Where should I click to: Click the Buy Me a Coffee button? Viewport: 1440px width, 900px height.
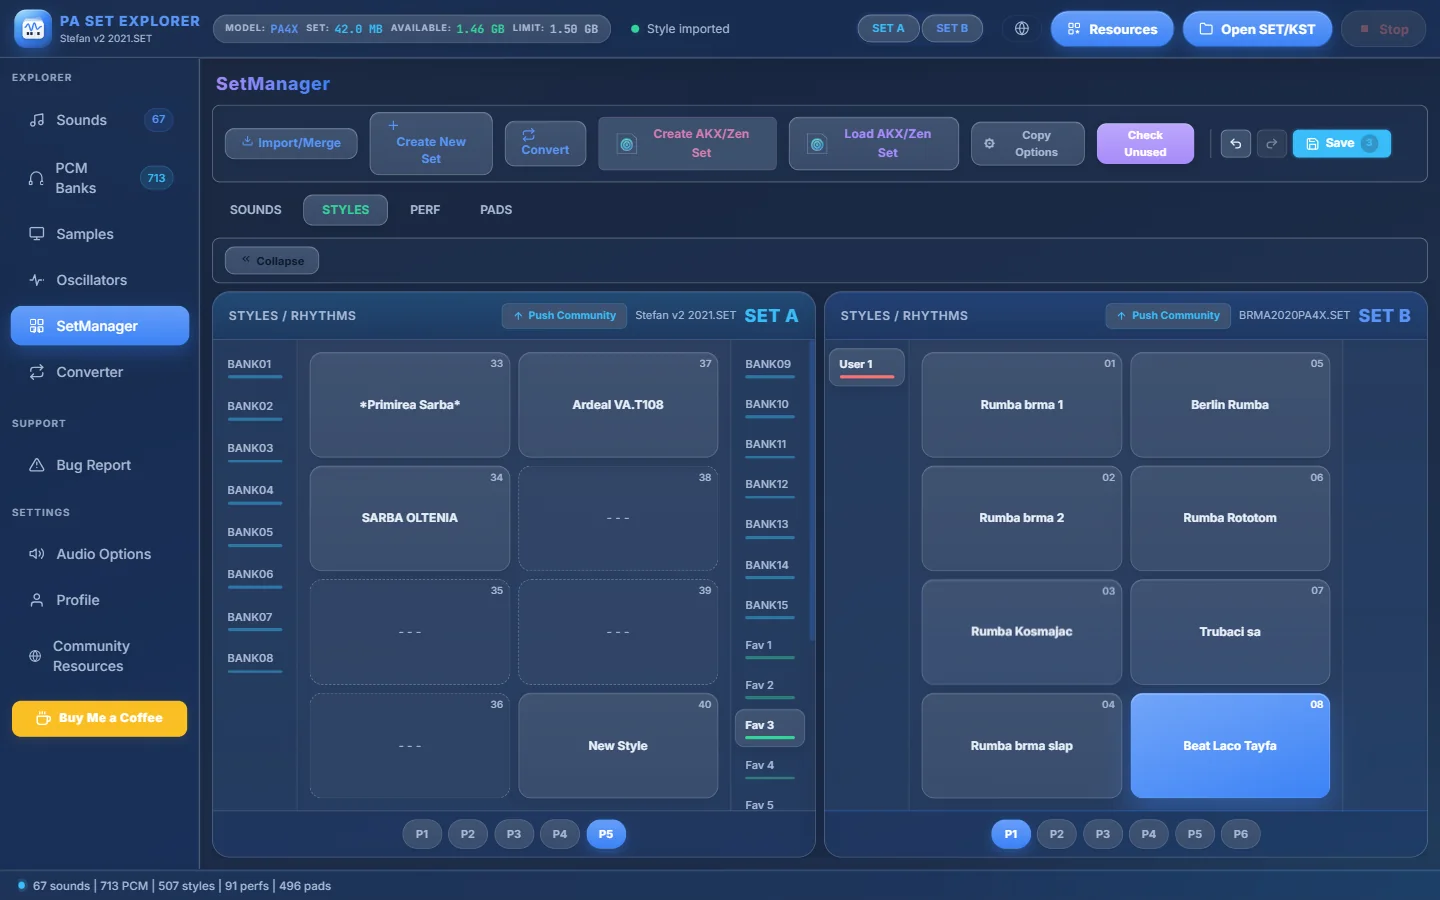click(x=100, y=719)
